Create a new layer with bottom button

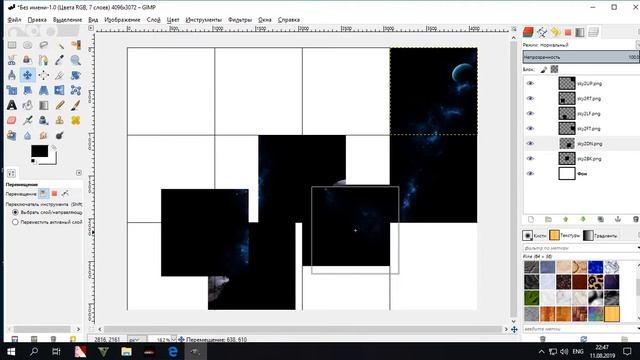[x=531, y=220]
